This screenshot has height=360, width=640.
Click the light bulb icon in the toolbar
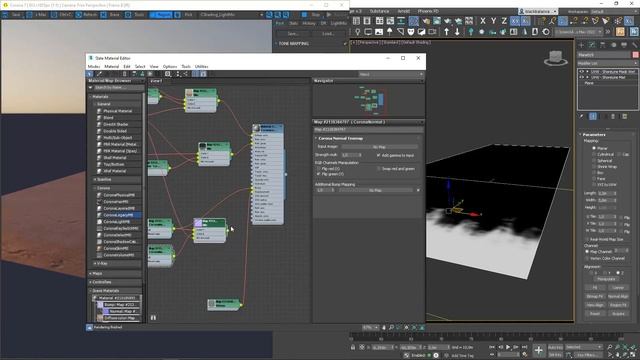pos(358,32)
